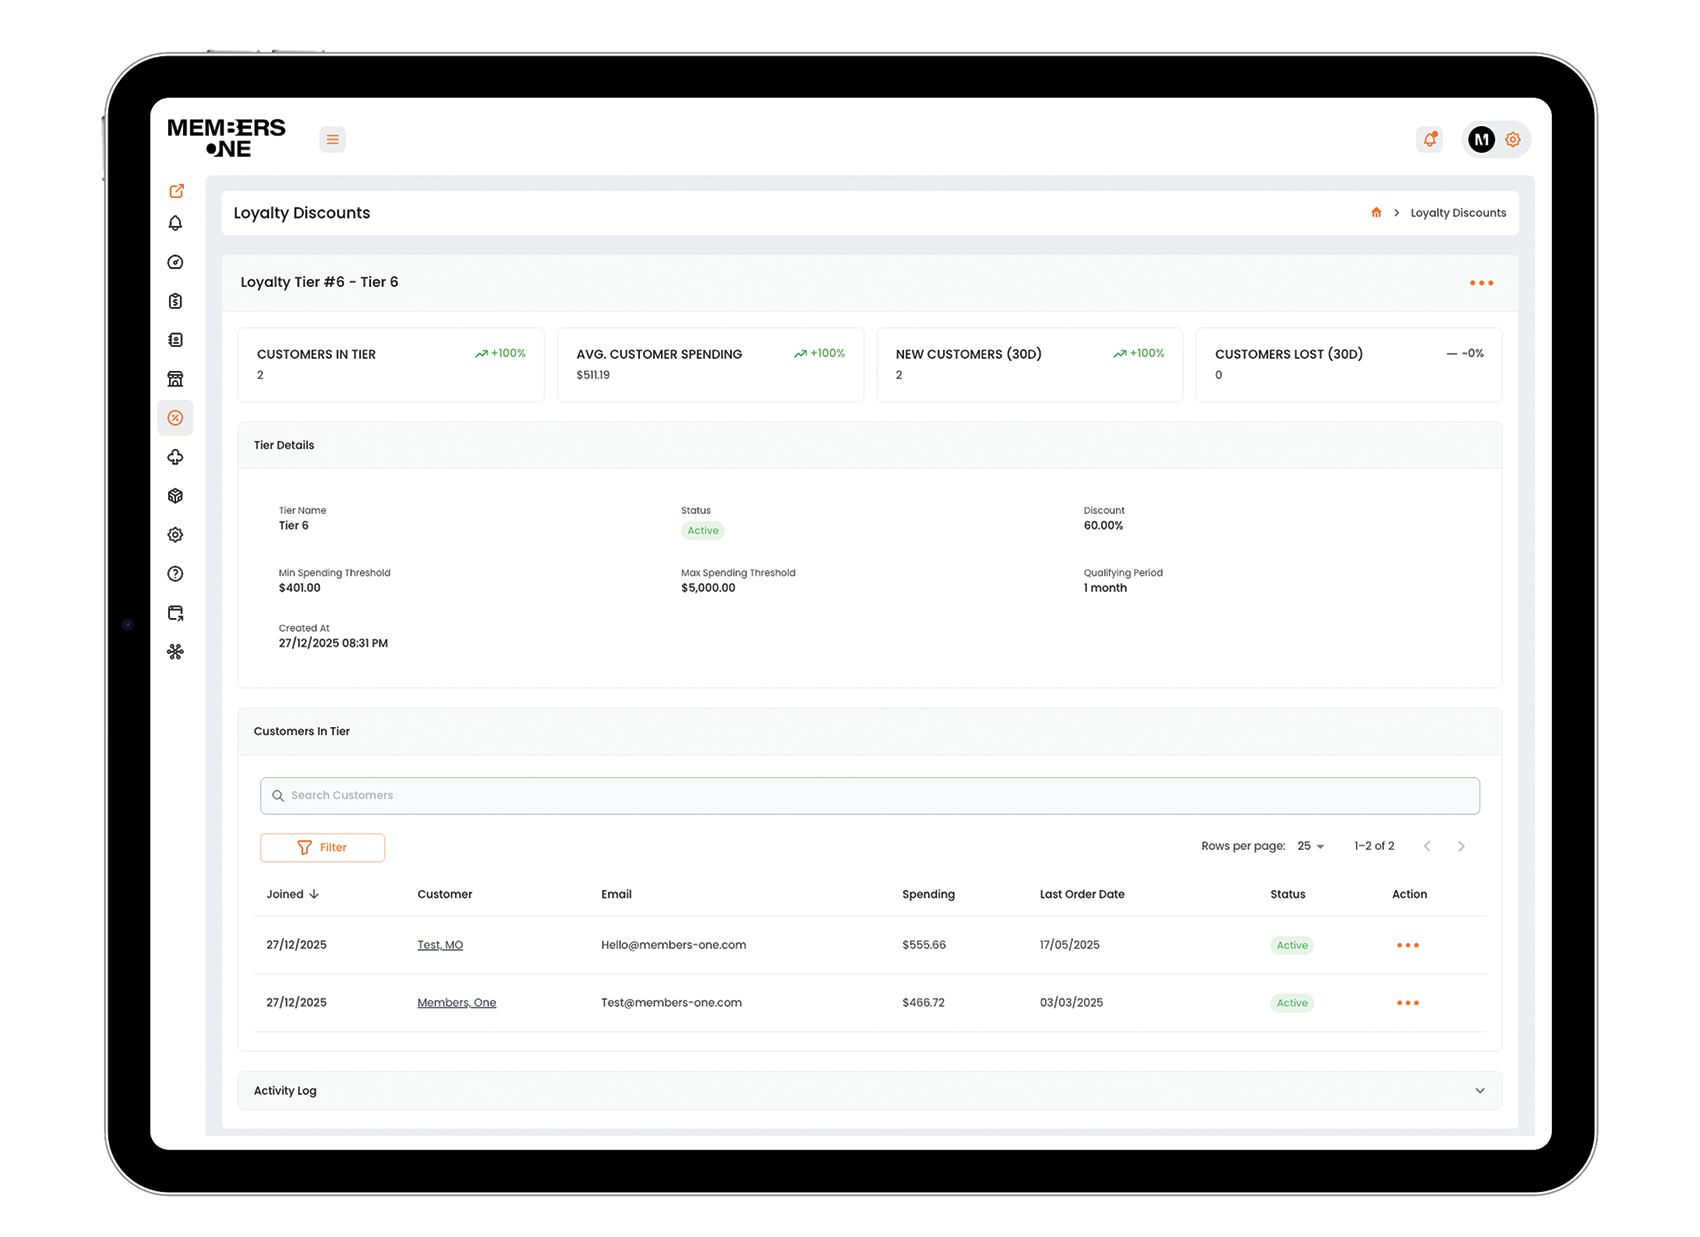1700x1237 pixels.
Task: Open row actions menu for Test, MO
Action: point(1408,944)
